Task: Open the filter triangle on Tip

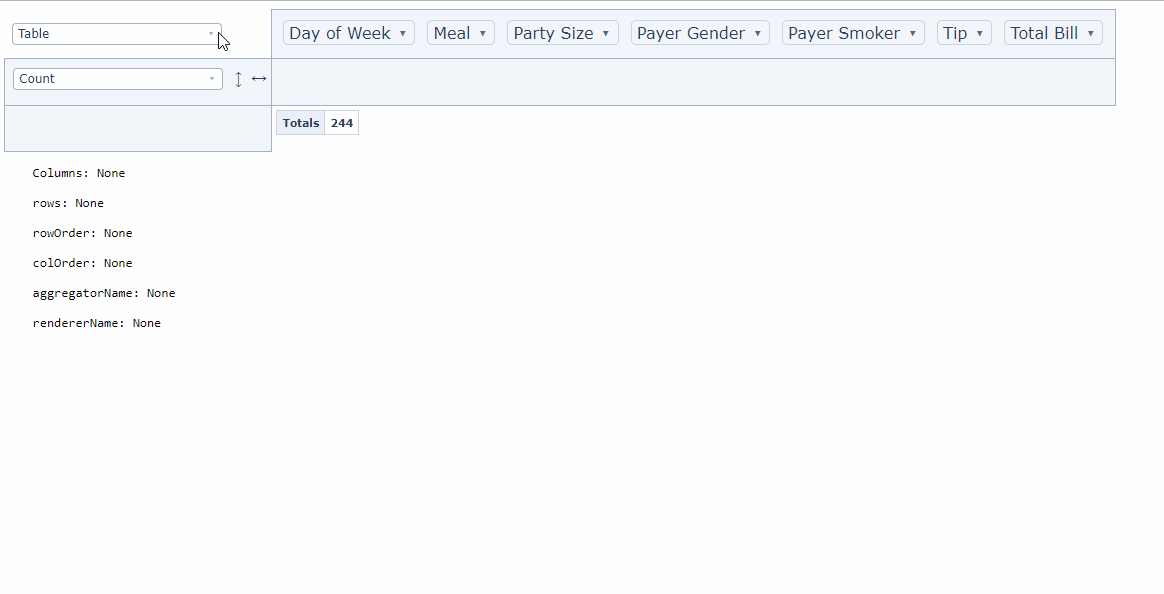Action: [979, 32]
